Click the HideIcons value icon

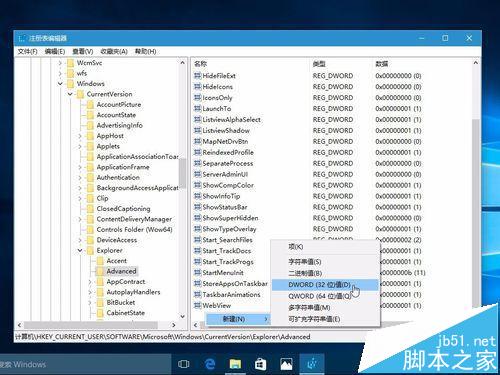point(198,87)
